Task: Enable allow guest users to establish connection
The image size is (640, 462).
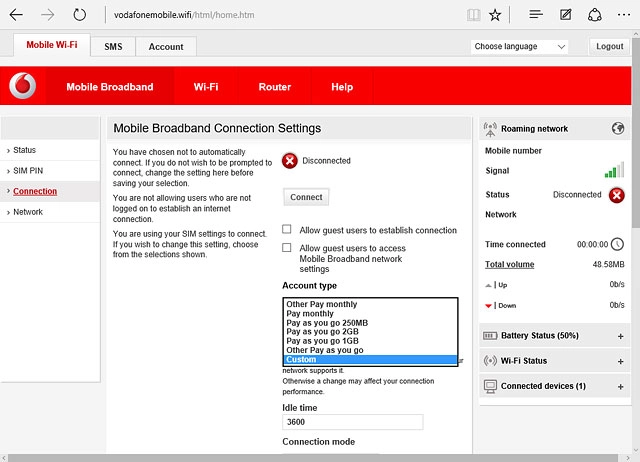Action: (288, 230)
